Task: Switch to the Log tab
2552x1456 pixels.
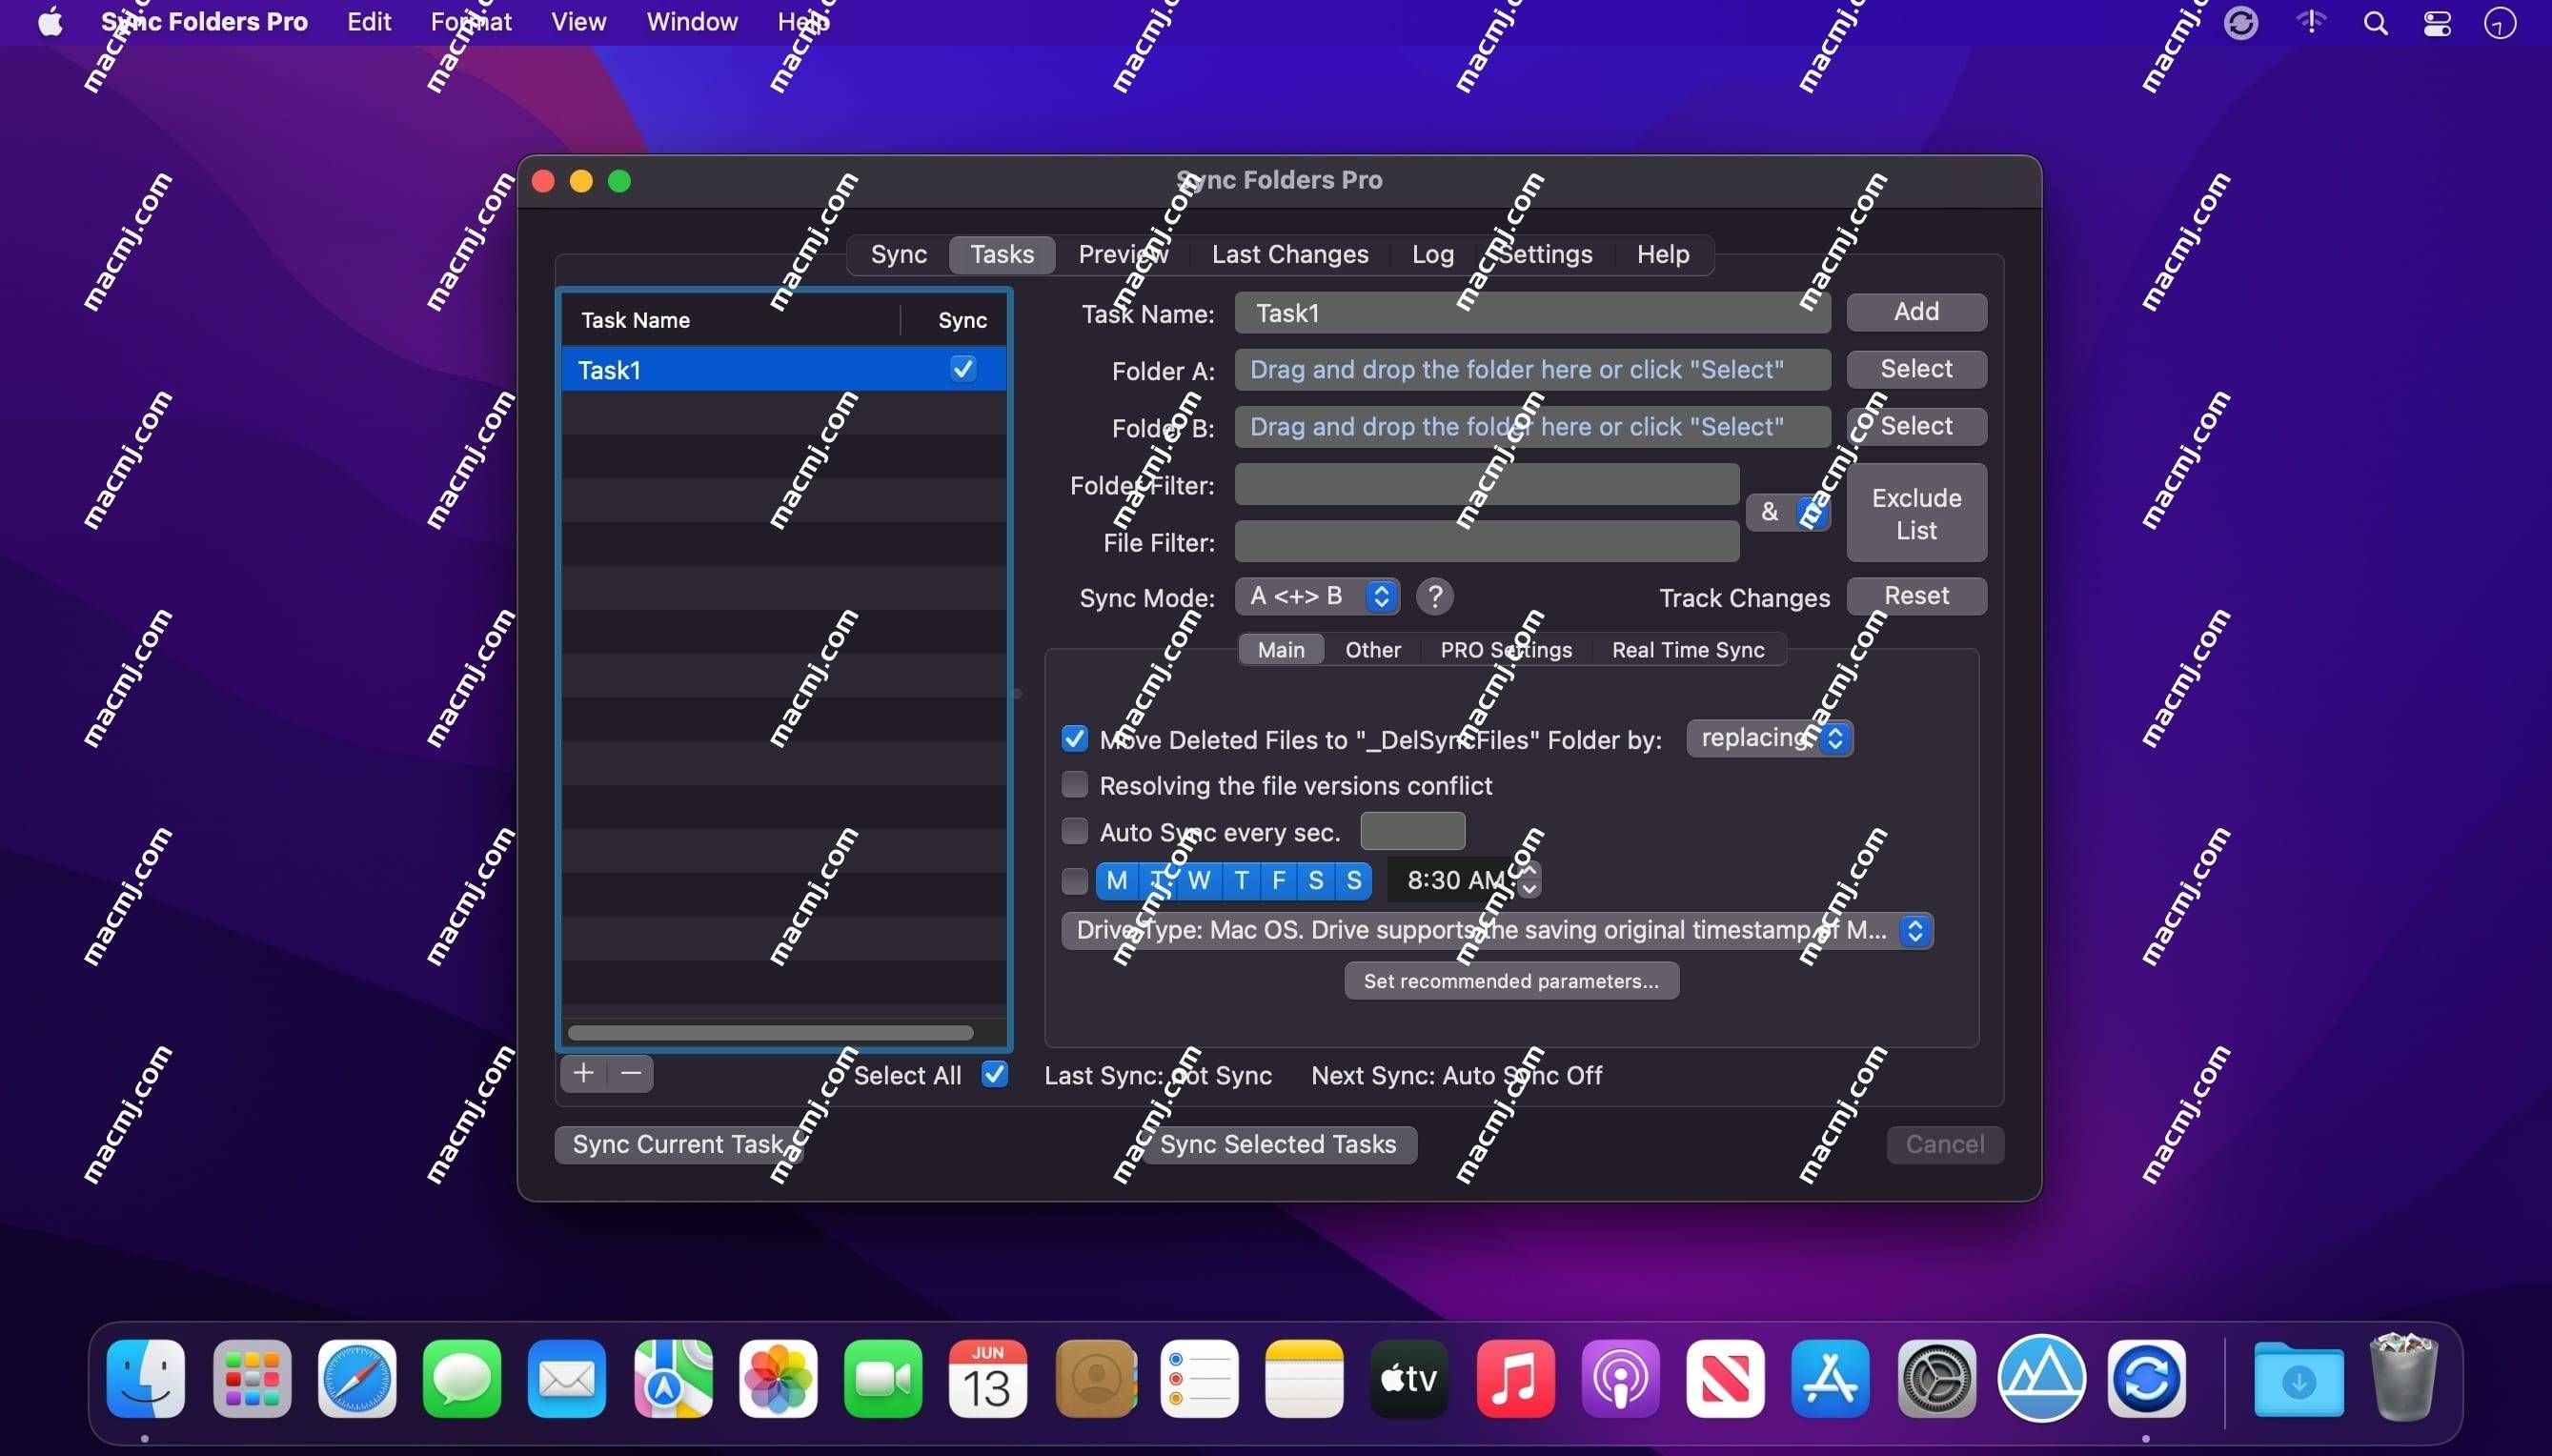Action: tap(1433, 255)
